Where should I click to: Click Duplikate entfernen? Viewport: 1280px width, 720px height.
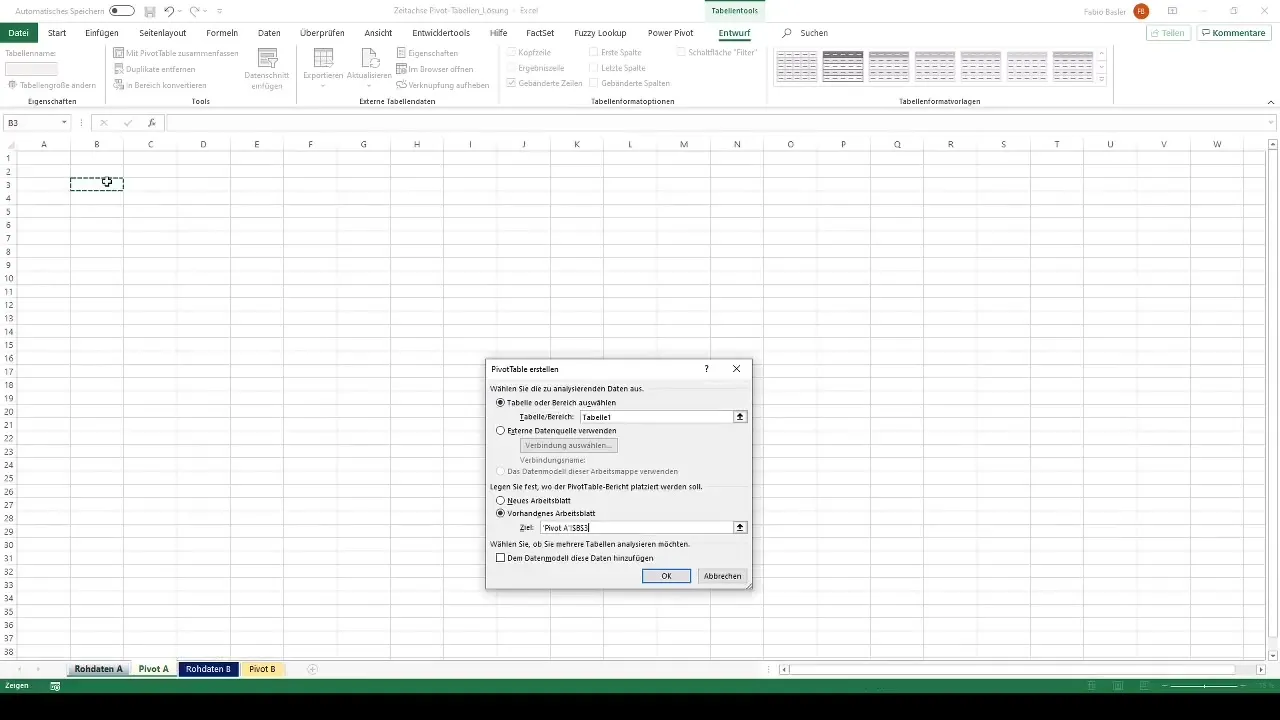(x=156, y=69)
